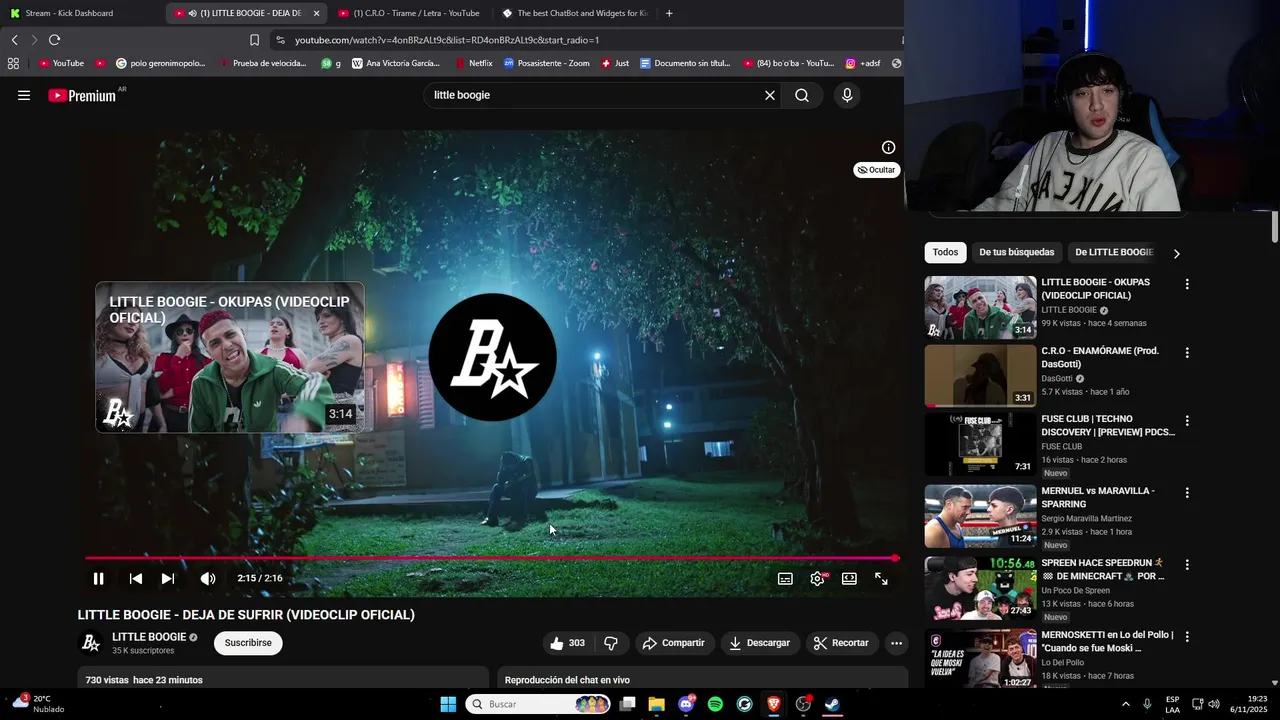
Task: Open the Netflix bookmark
Action: pyautogui.click(x=474, y=63)
